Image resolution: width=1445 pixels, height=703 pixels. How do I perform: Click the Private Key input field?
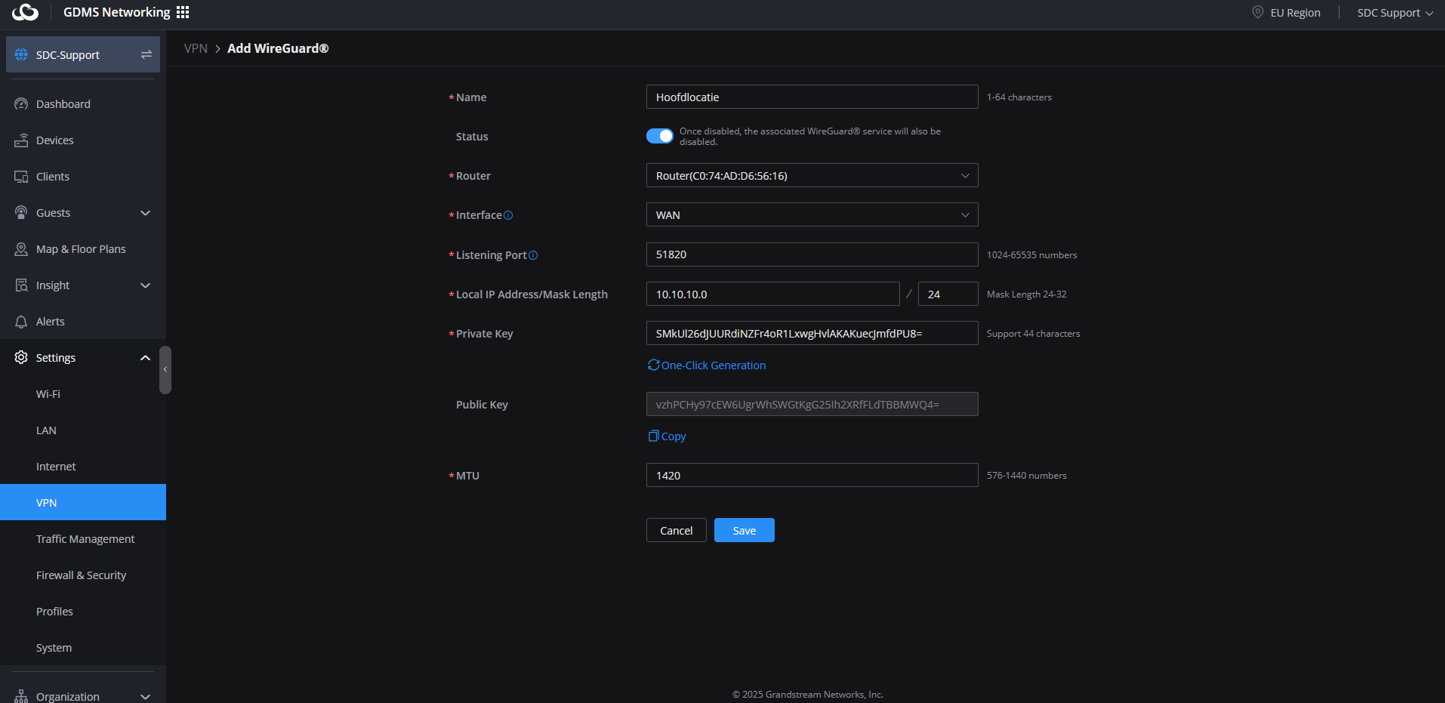coord(812,333)
